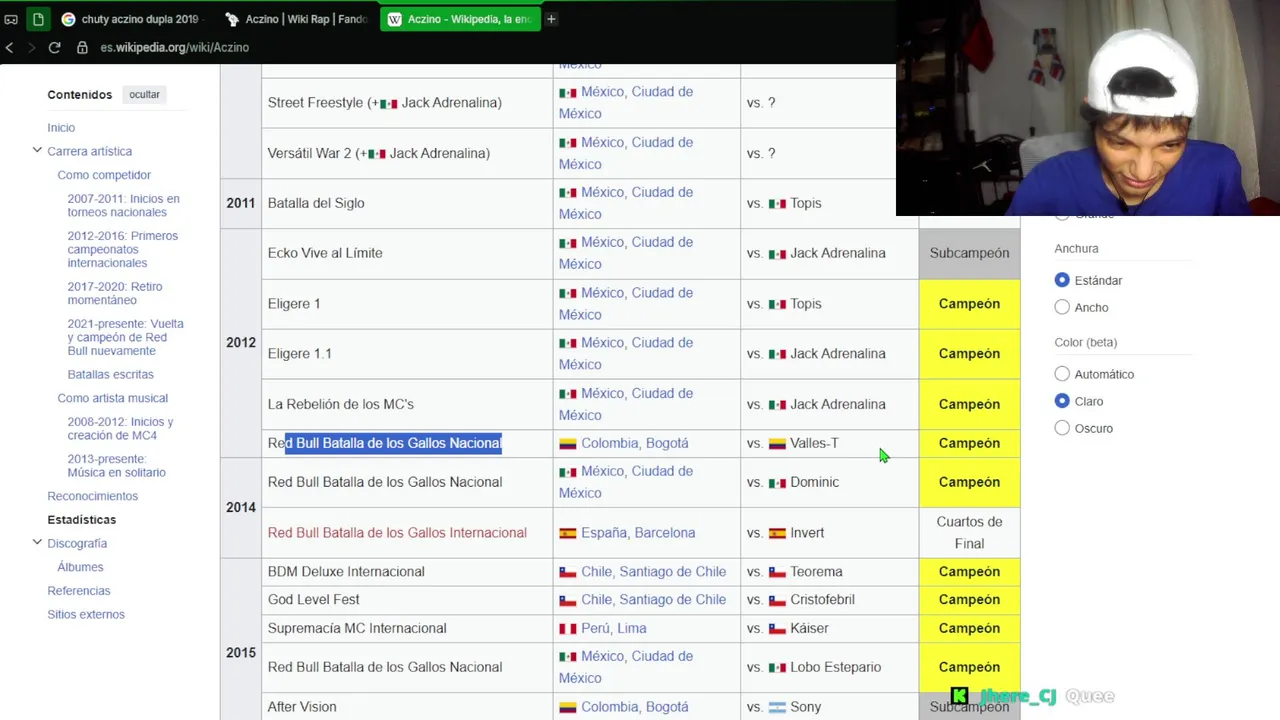The height and width of the screenshot is (720, 1280).
Task: Collapse Discografía section in contents
Action: click(37, 543)
